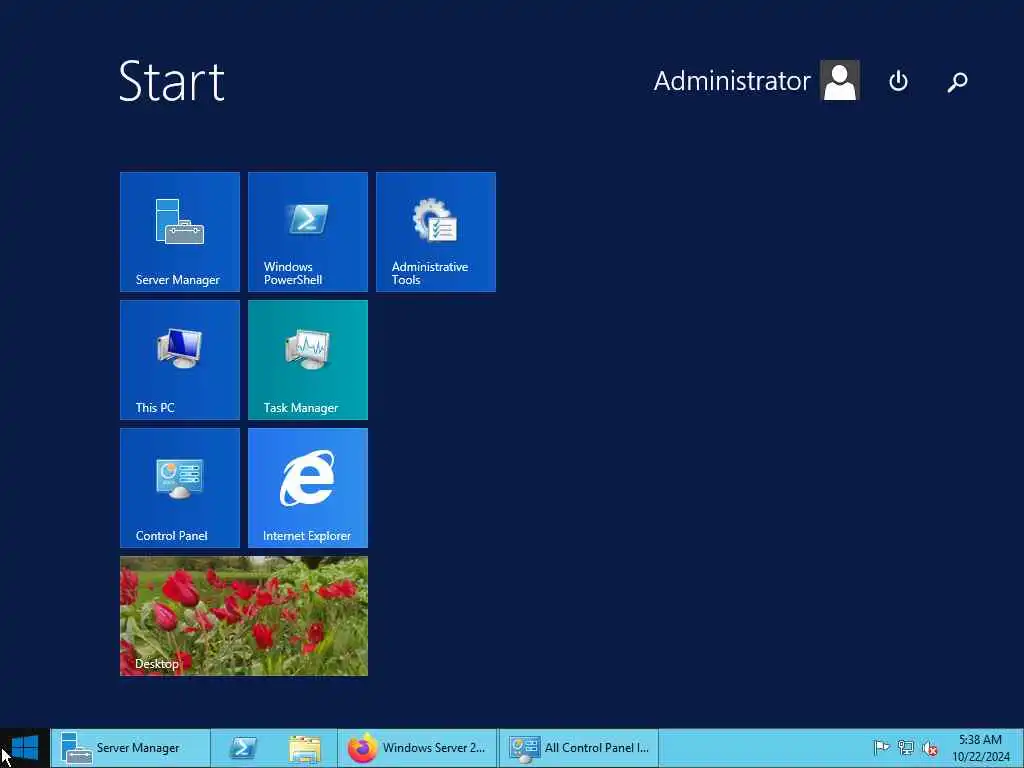
Task: Open the This PC tile
Action: pos(180,360)
